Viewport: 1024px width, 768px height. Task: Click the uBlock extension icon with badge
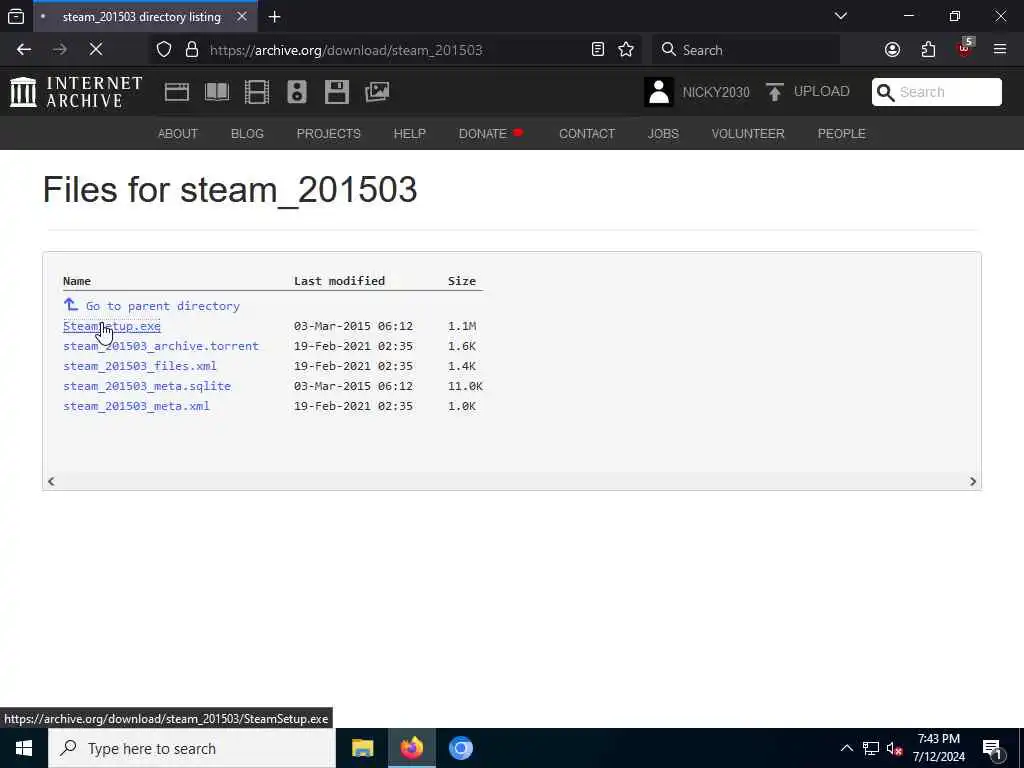click(x=964, y=48)
